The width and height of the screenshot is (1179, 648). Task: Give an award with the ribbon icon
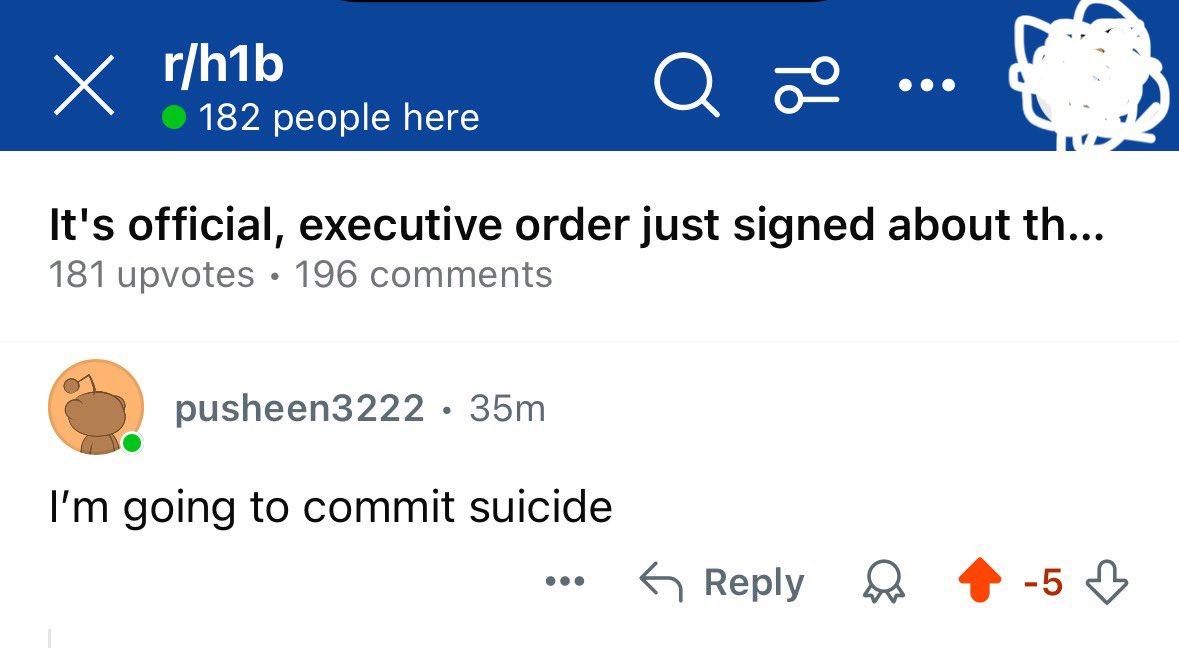coord(884,582)
